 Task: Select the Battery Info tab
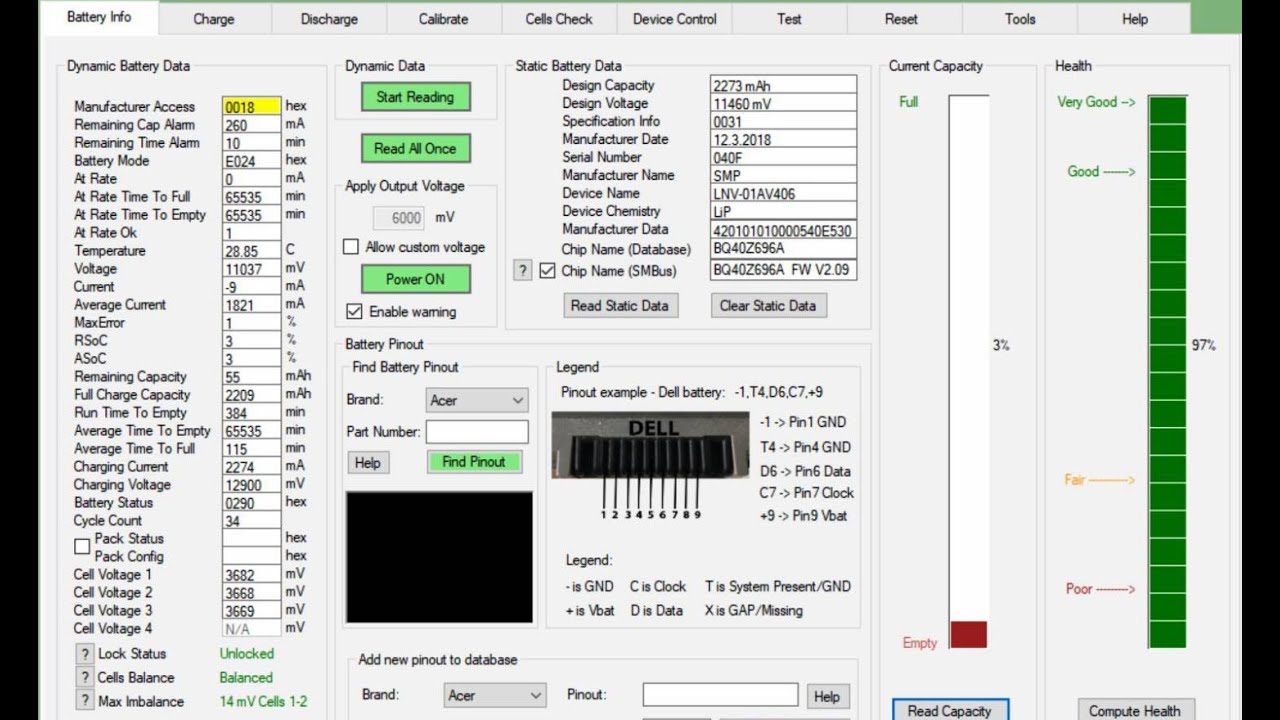tap(99, 17)
